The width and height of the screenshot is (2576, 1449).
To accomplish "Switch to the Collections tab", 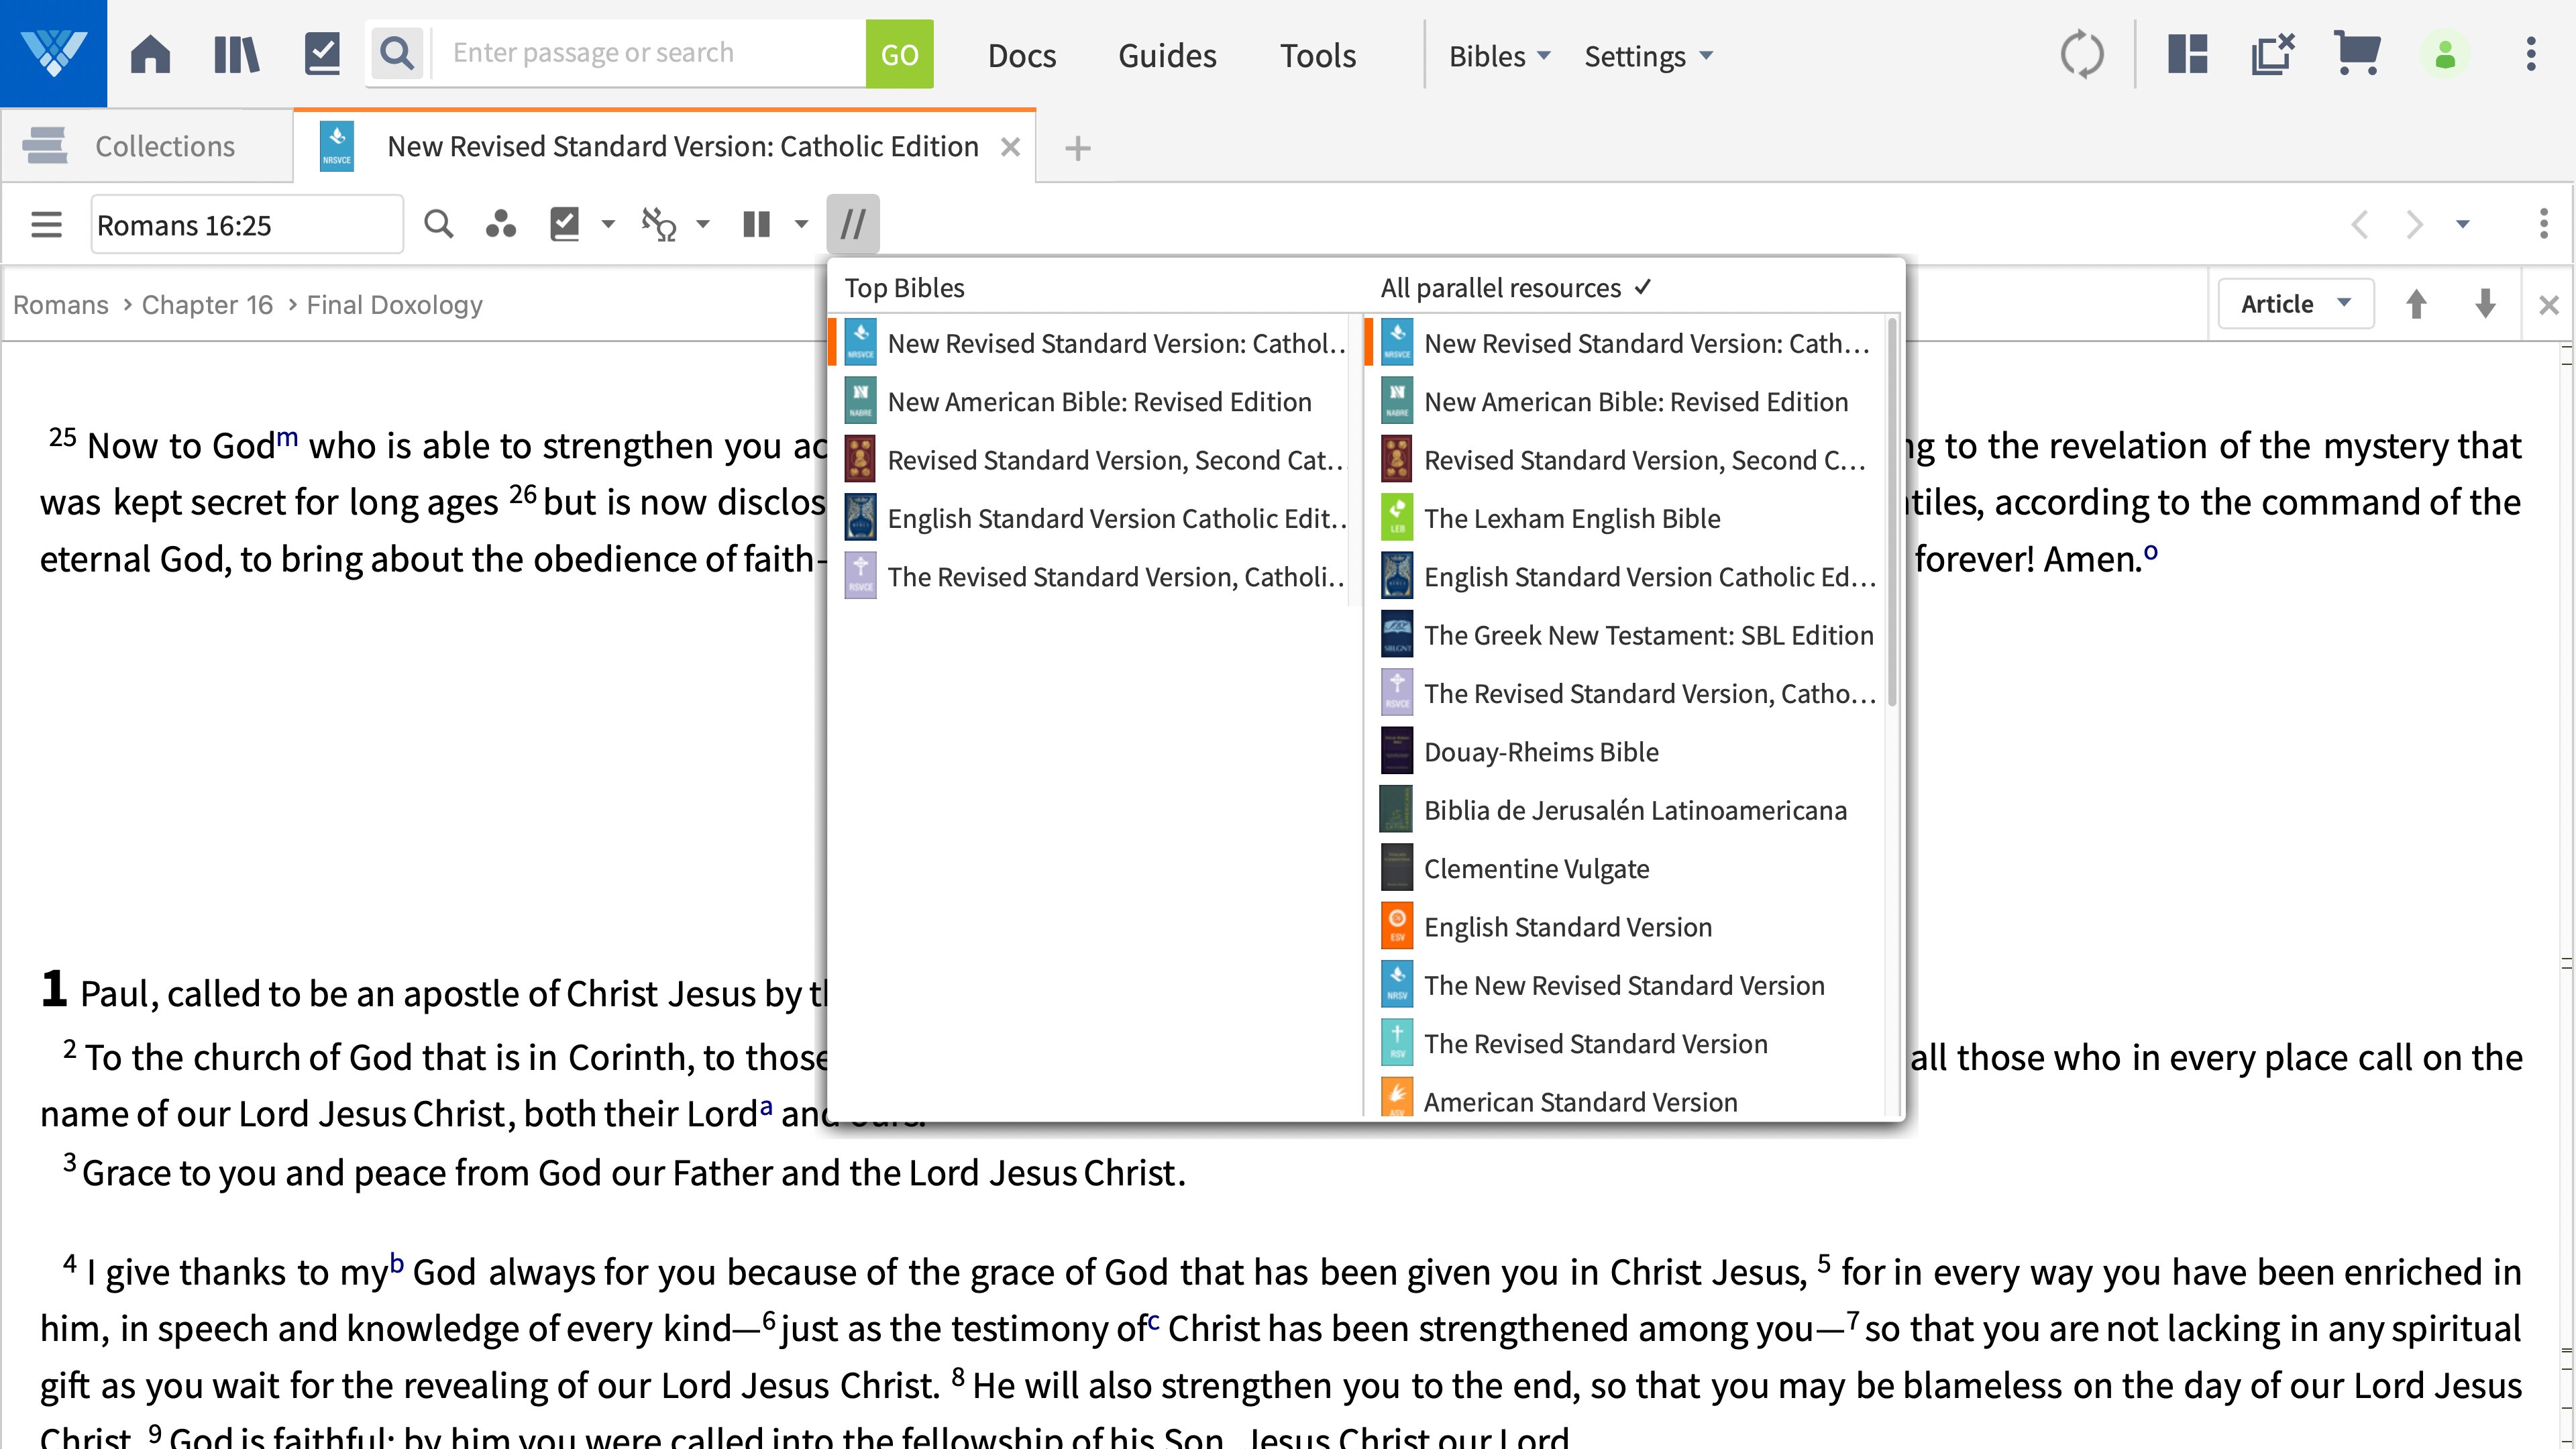I will coord(147,146).
